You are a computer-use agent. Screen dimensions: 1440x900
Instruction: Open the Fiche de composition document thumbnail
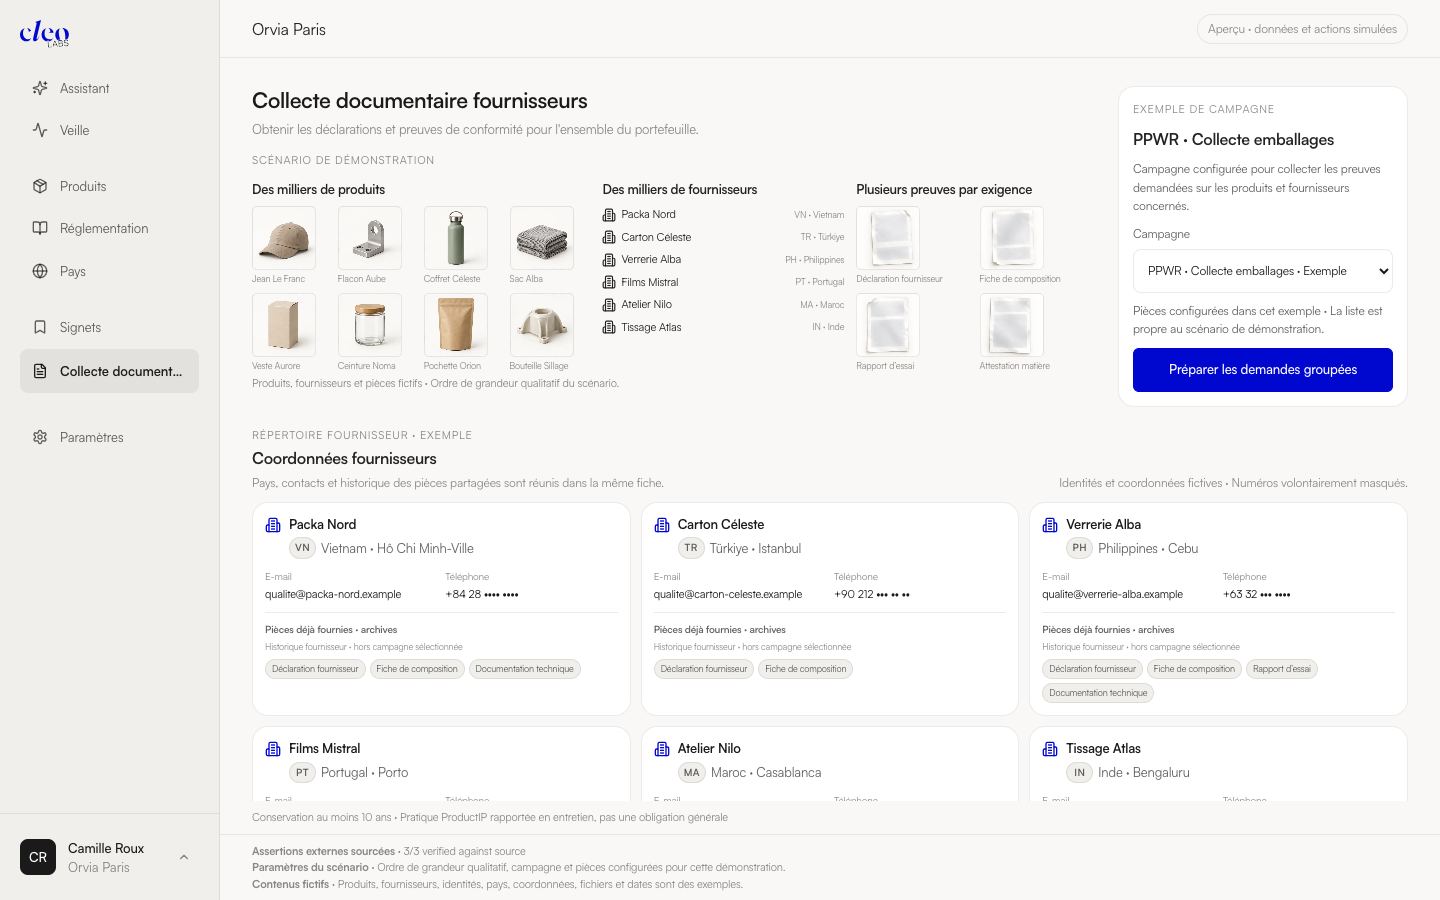pos(1012,238)
